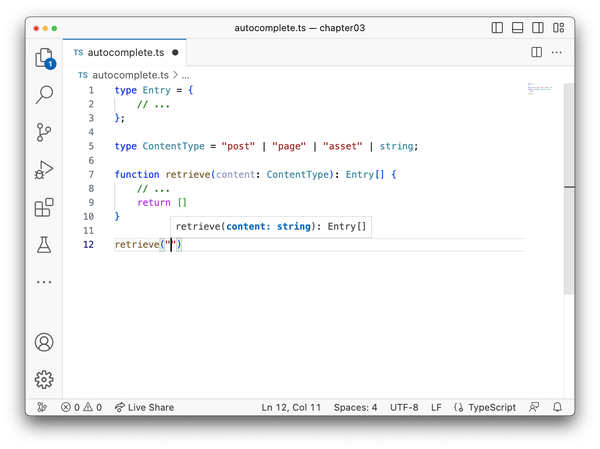The width and height of the screenshot is (600, 449).
Task: Open the Extensions view
Action: [44, 207]
